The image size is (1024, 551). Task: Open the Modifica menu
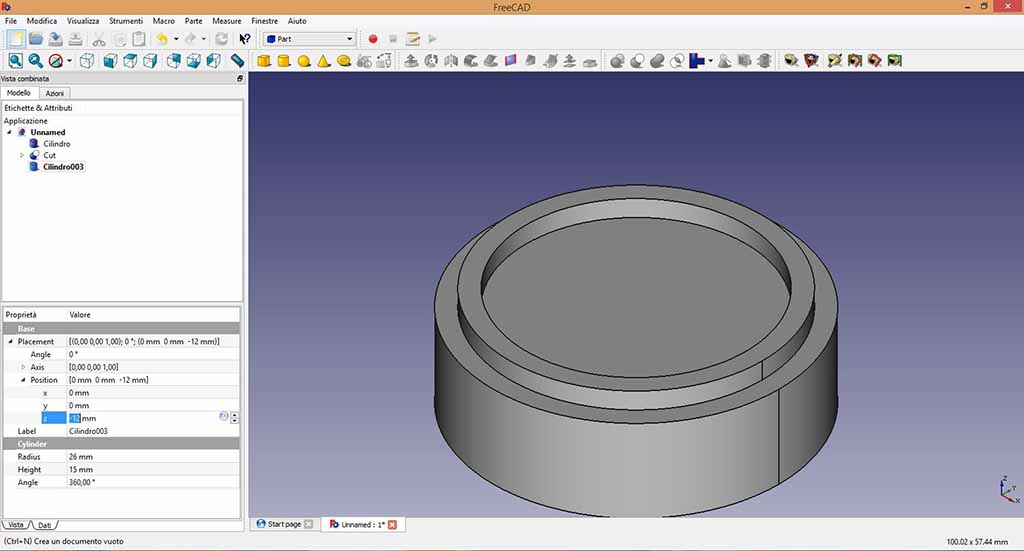[x=42, y=21]
